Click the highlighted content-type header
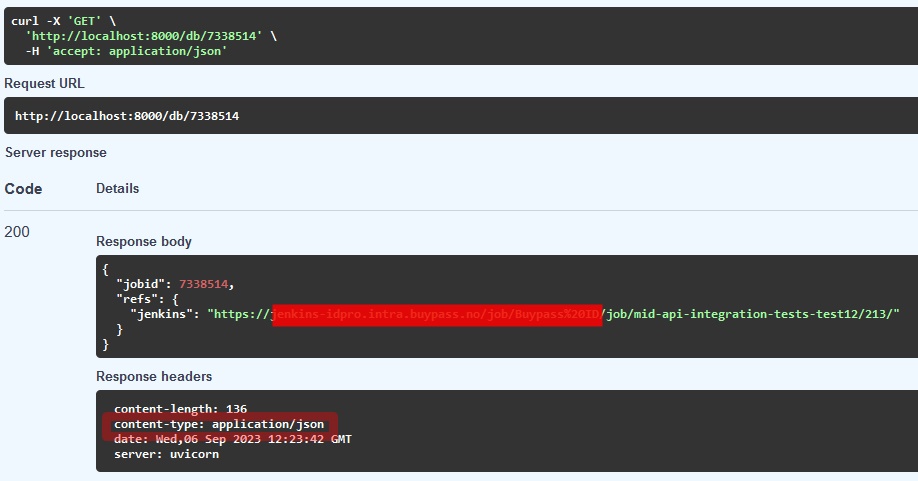Screen dimensions: 918x481 coord(219,425)
